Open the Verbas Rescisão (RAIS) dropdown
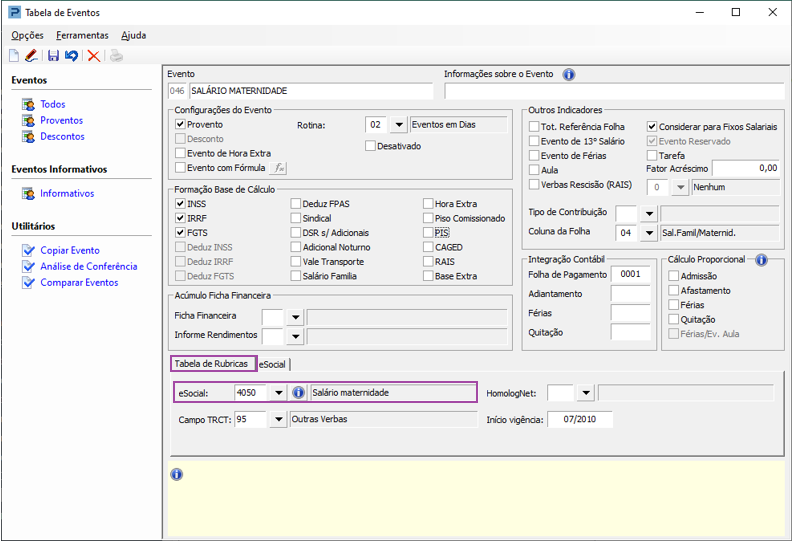Viewport: 795px width, 544px height. click(680, 188)
